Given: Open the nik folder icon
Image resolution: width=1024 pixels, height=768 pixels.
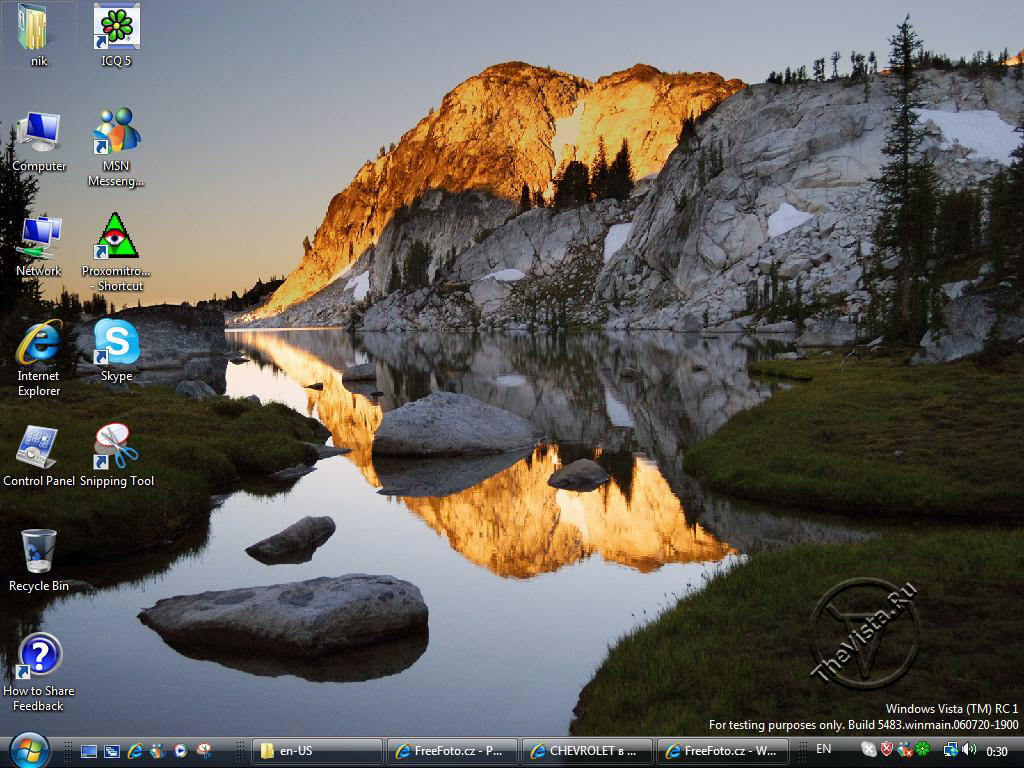Looking at the screenshot, I should click(x=37, y=35).
